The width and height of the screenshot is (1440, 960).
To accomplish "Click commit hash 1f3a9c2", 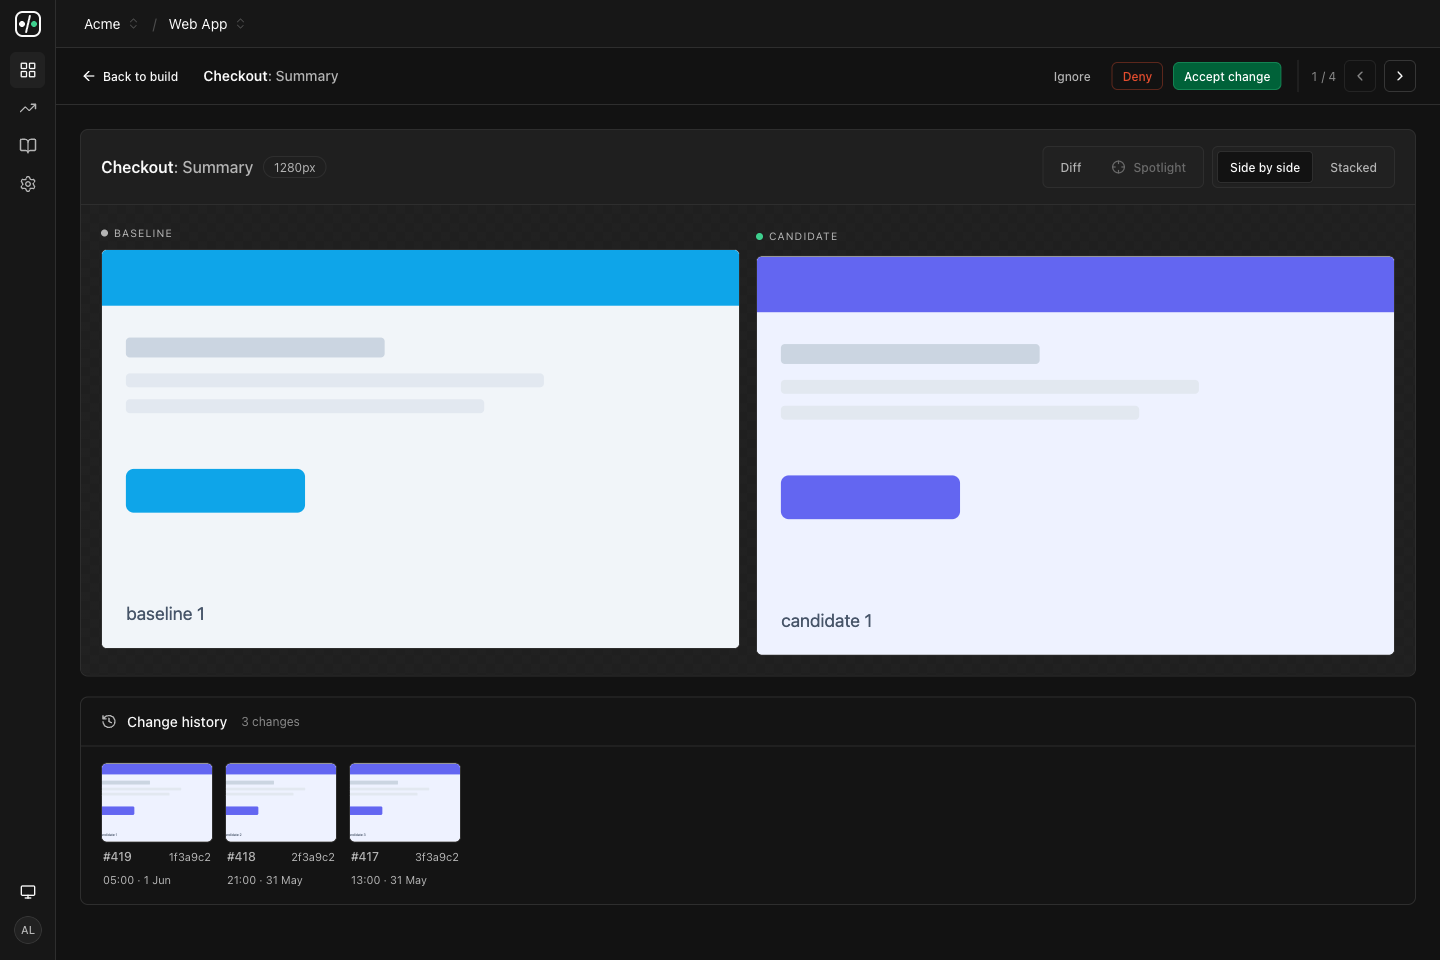I will coord(190,857).
